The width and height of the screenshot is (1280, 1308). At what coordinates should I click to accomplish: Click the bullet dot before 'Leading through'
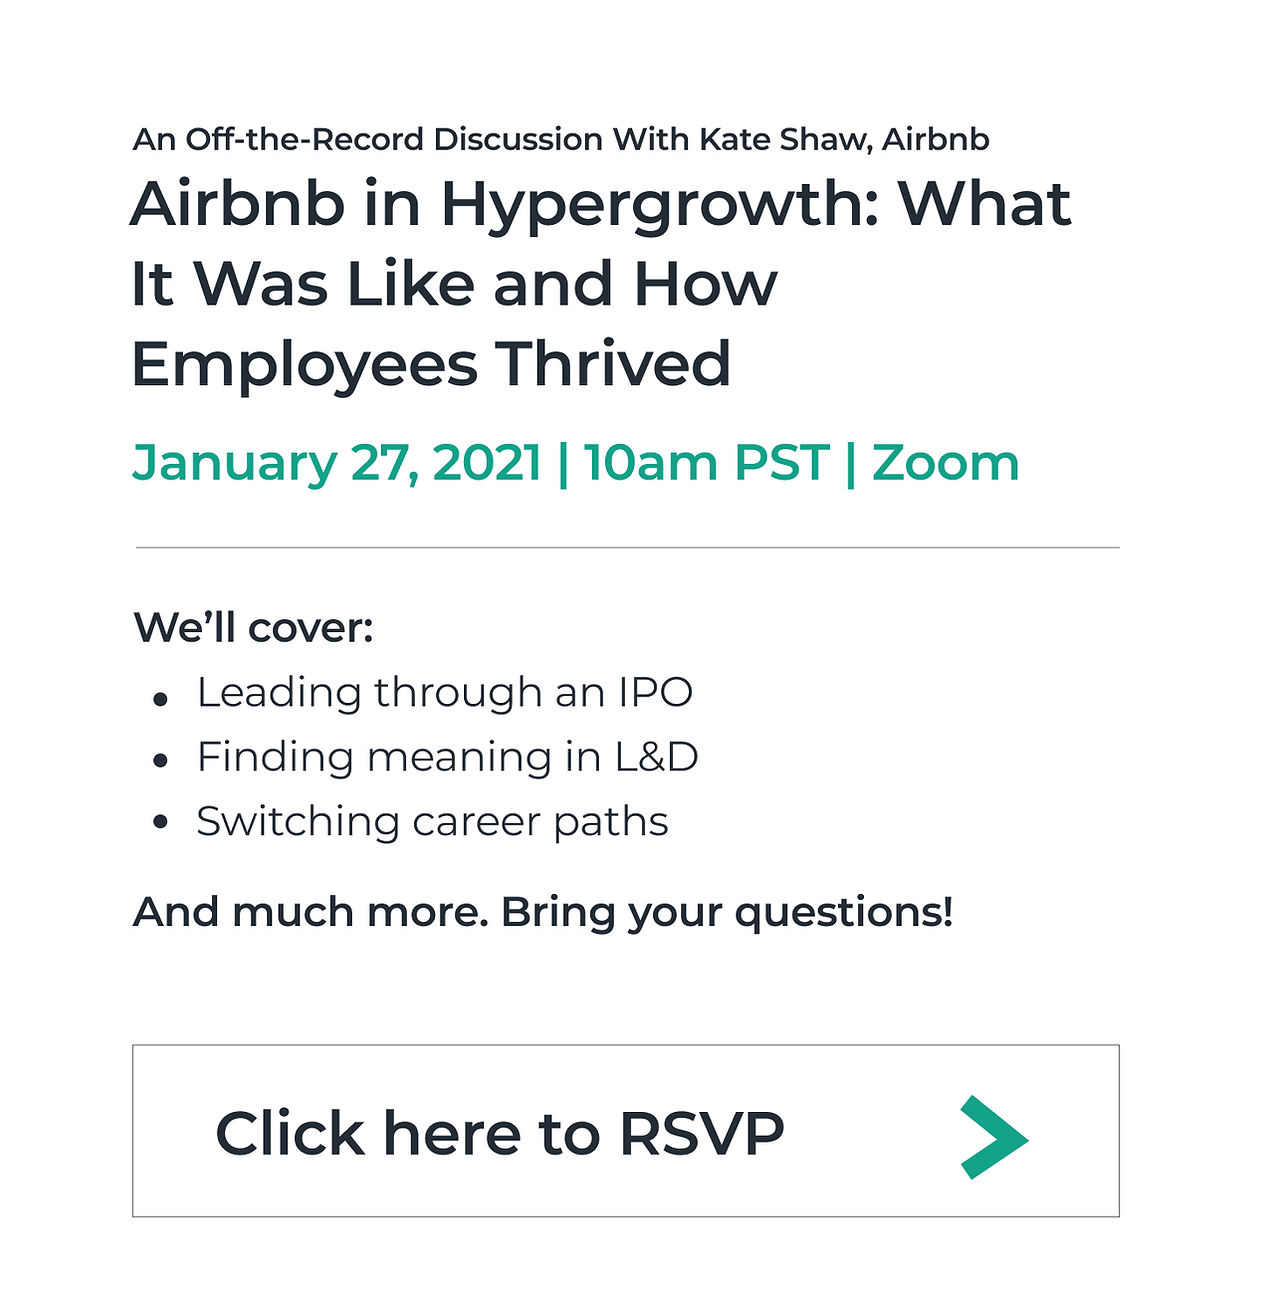[160, 698]
